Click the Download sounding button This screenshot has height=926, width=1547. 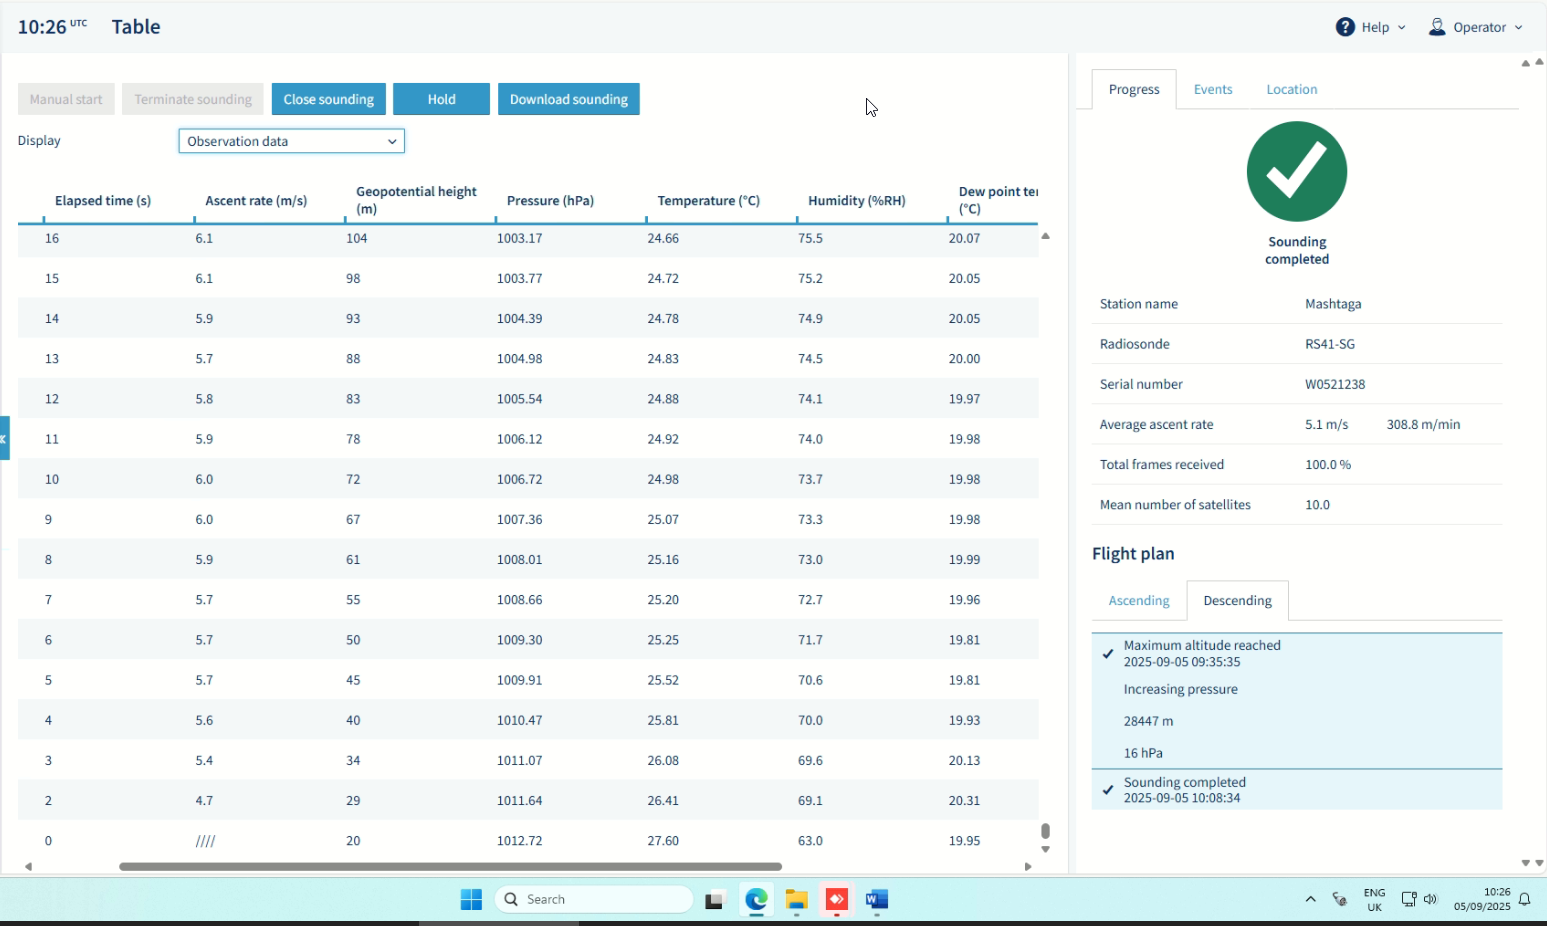(x=569, y=99)
